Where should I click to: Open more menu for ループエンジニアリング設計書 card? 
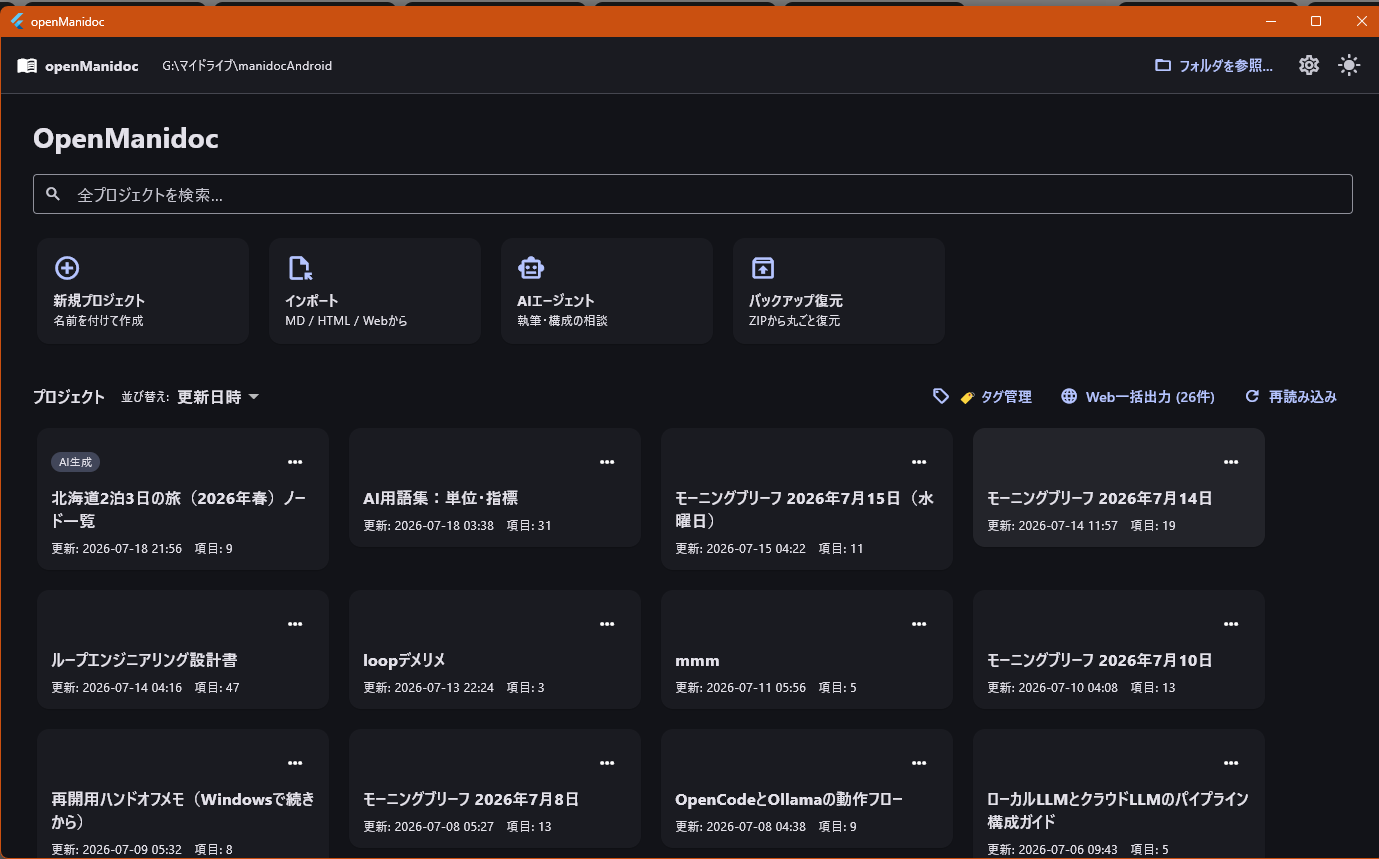point(295,624)
